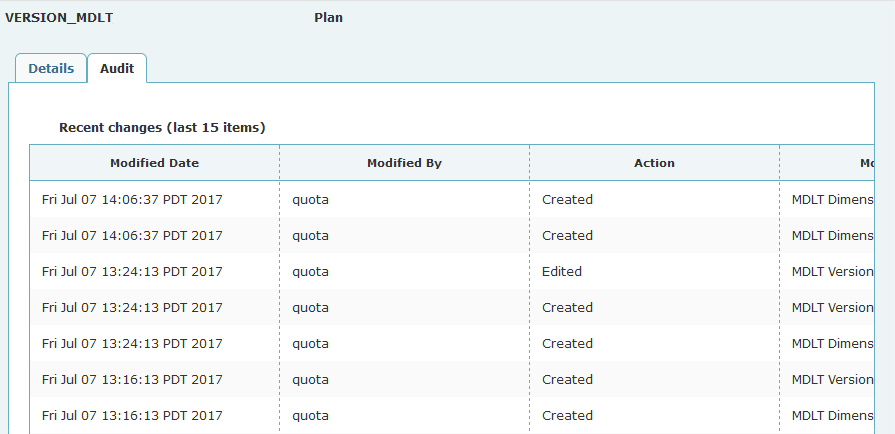Select the Audit tab

(x=117, y=69)
